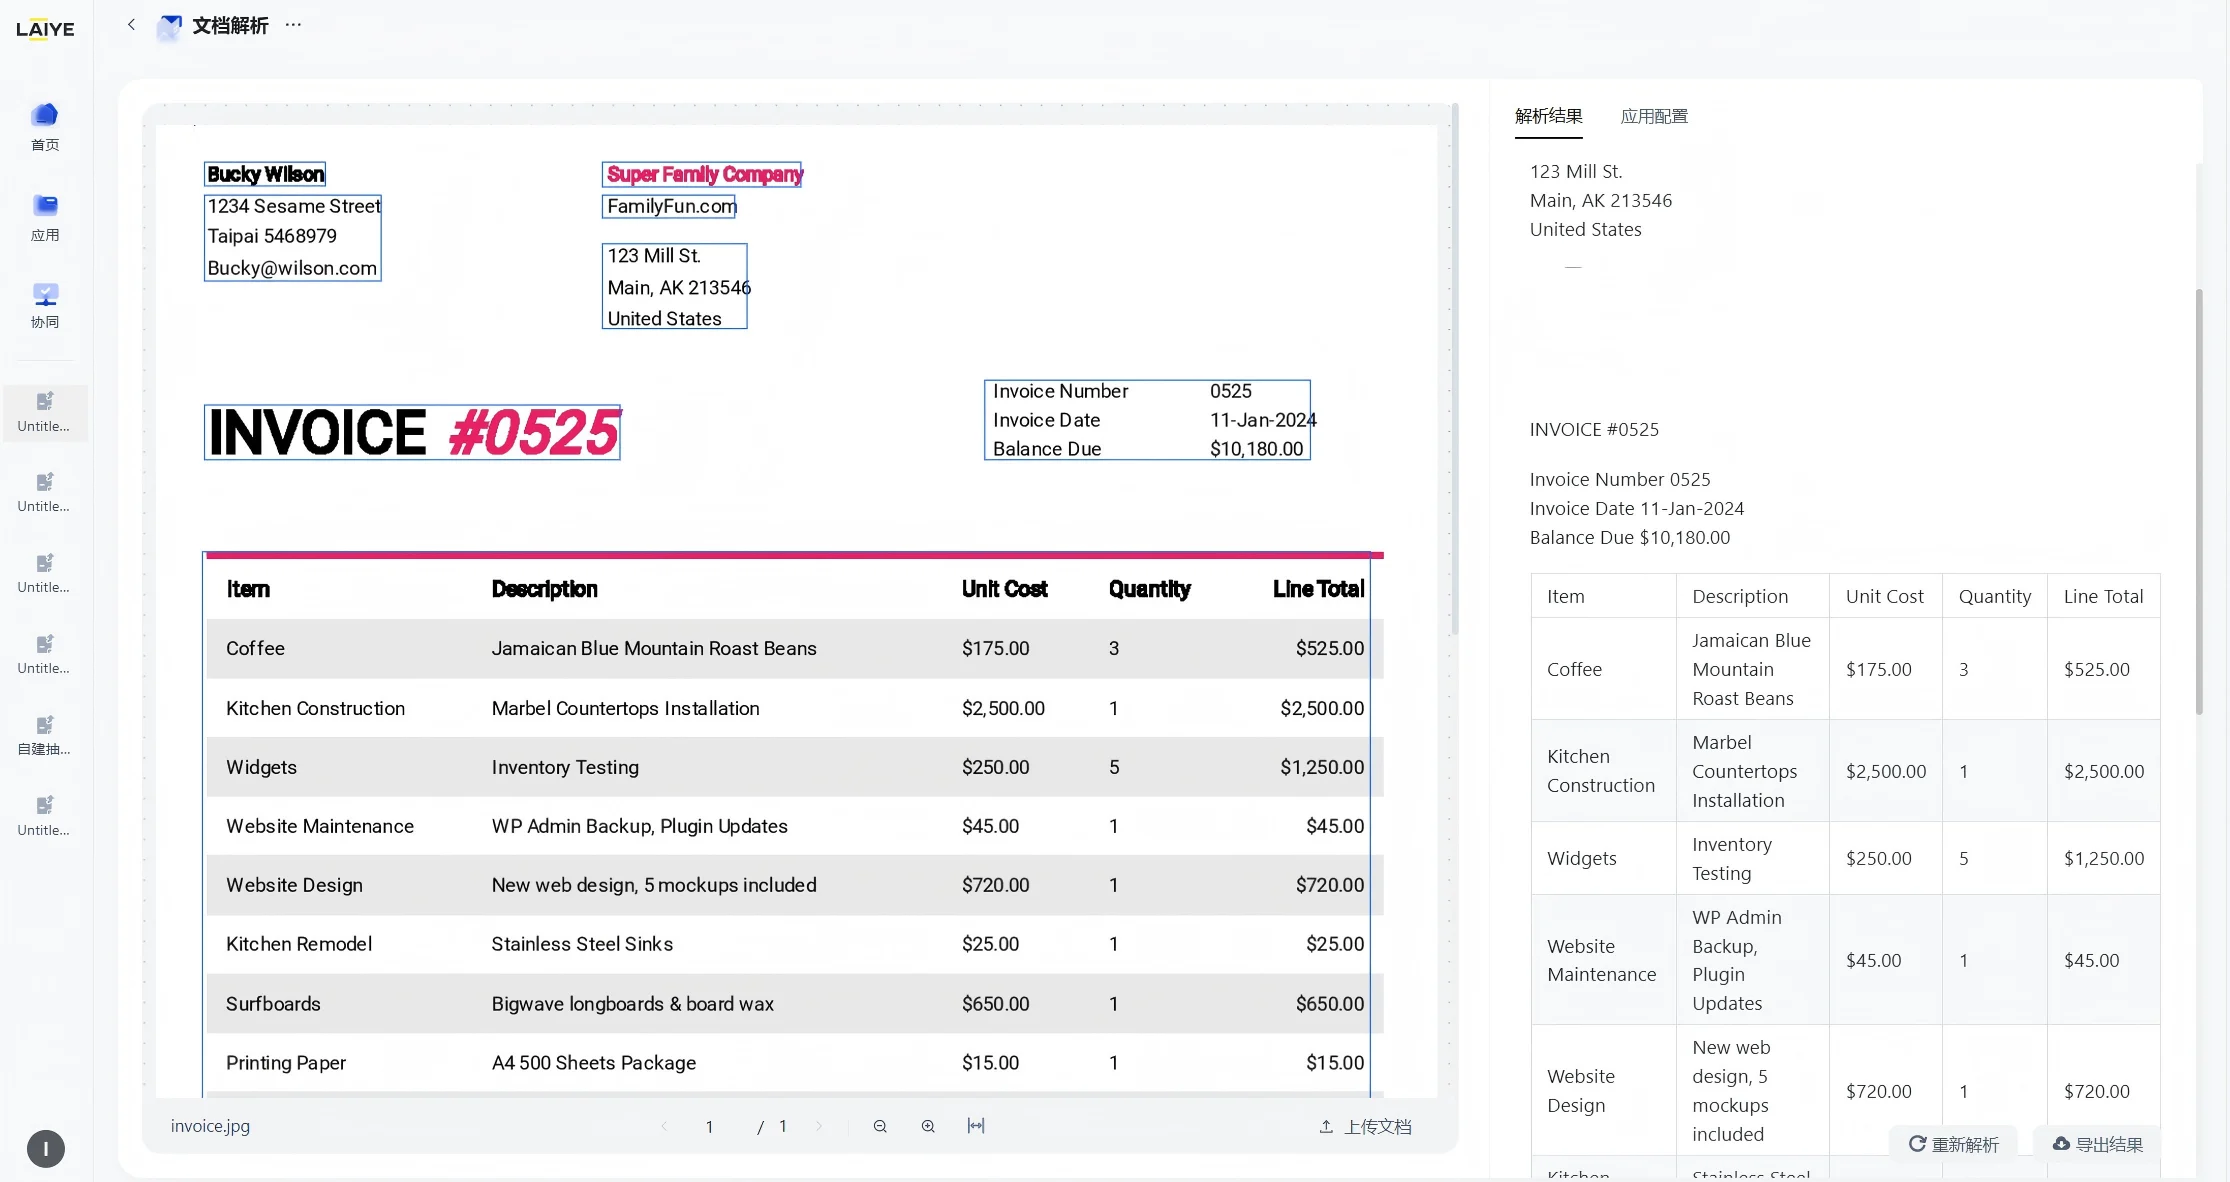
Task: Go back with the left arrow icon
Action: [131, 25]
